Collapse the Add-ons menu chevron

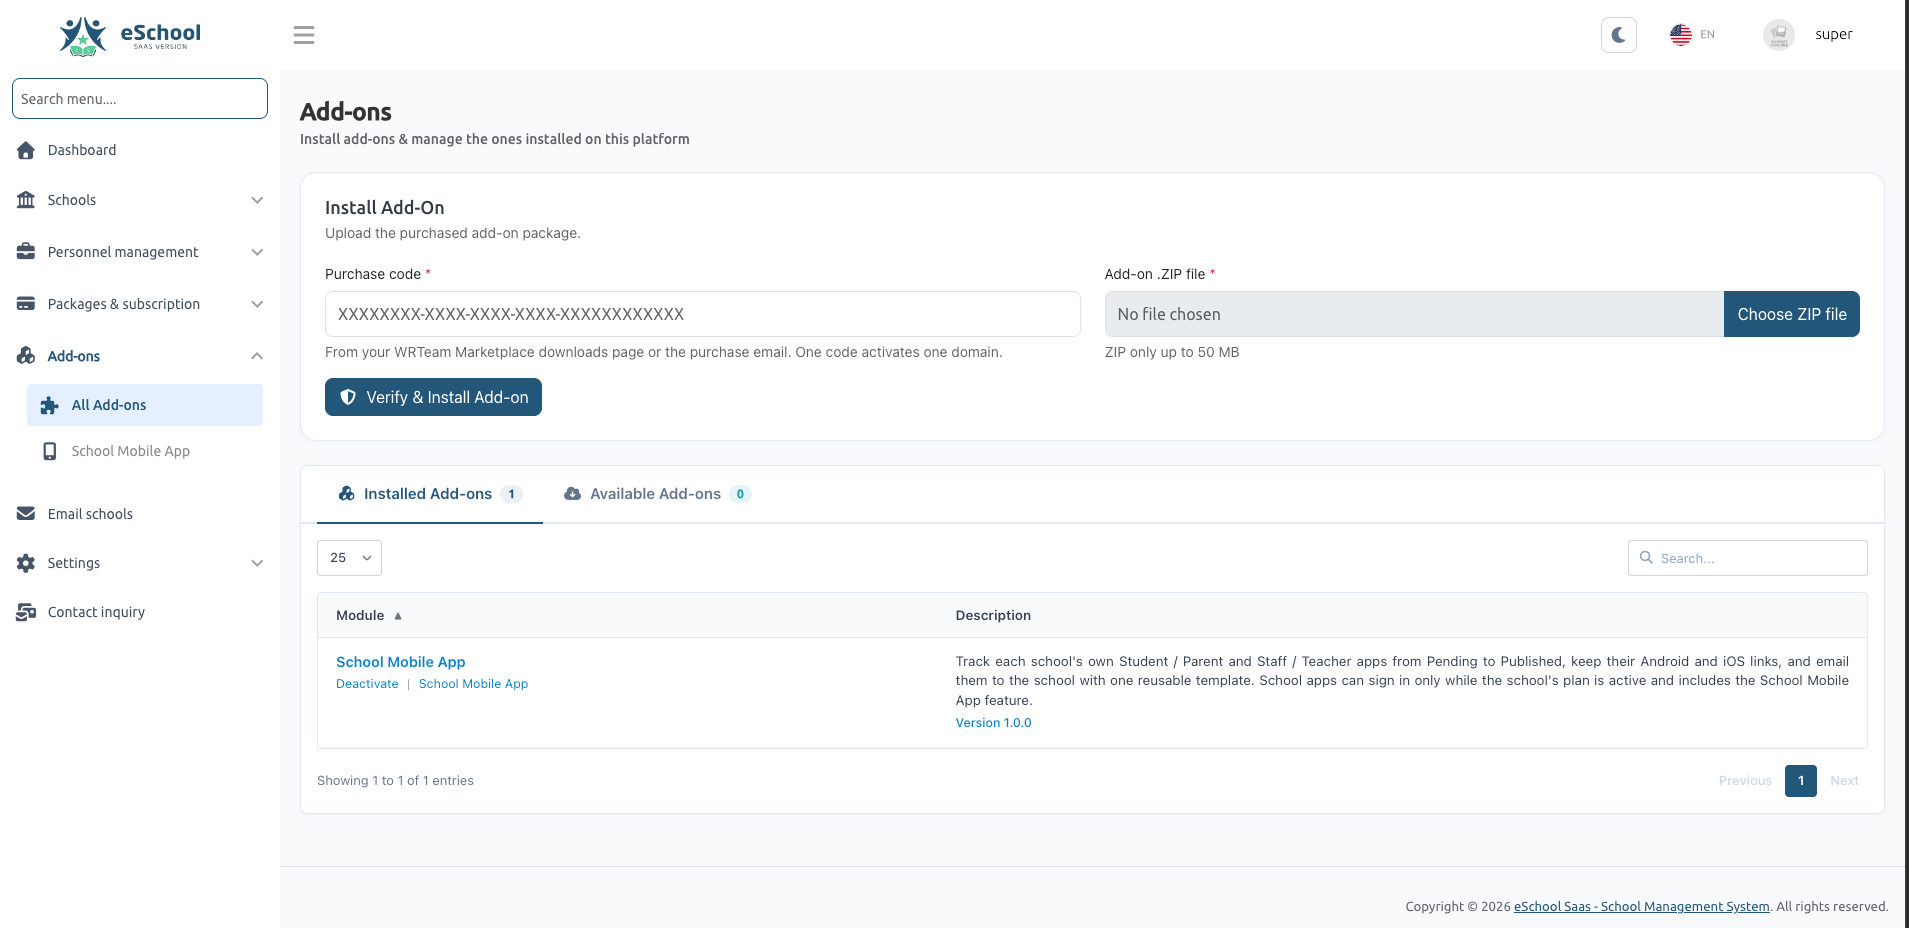click(257, 356)
